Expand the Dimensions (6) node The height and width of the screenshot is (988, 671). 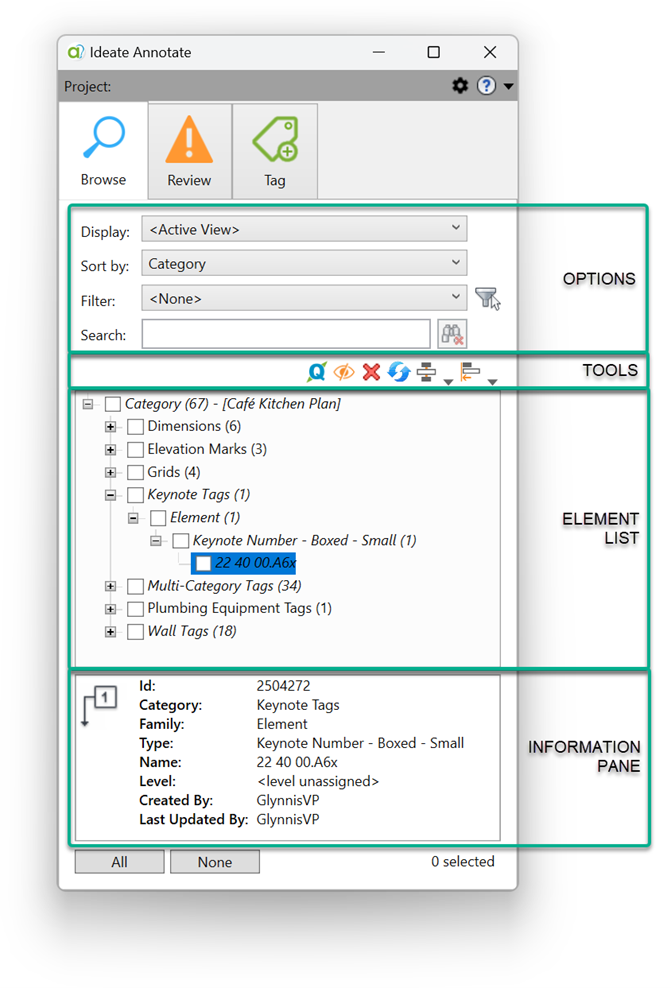[x=111, y=427]
